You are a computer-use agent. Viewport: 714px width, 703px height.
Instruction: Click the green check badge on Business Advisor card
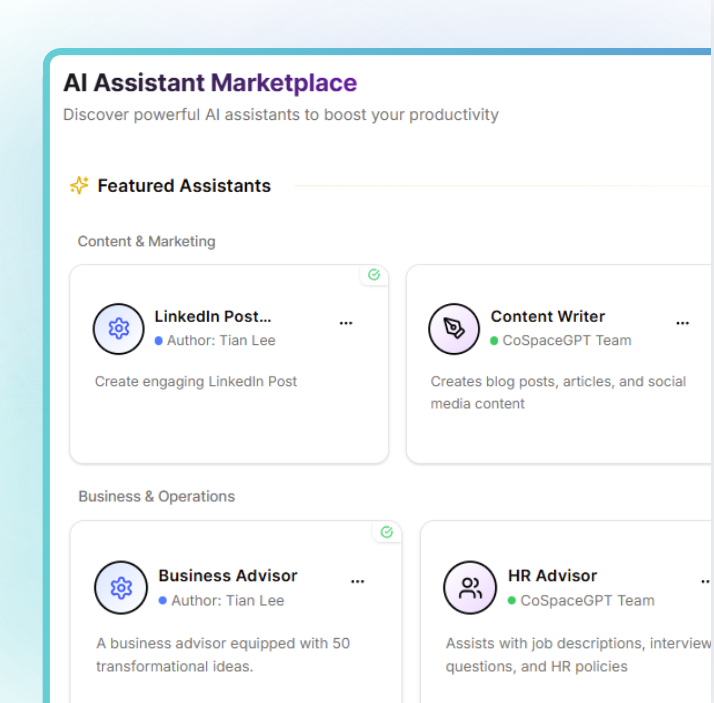click(x=387, y=532)
